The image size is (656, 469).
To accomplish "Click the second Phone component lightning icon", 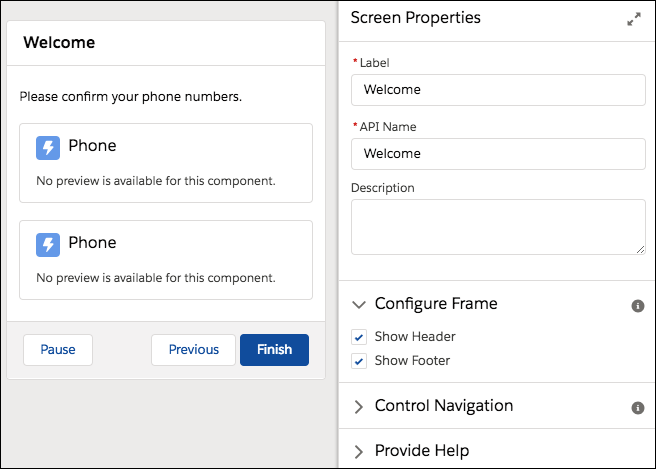I will click(x=48, y=244).
